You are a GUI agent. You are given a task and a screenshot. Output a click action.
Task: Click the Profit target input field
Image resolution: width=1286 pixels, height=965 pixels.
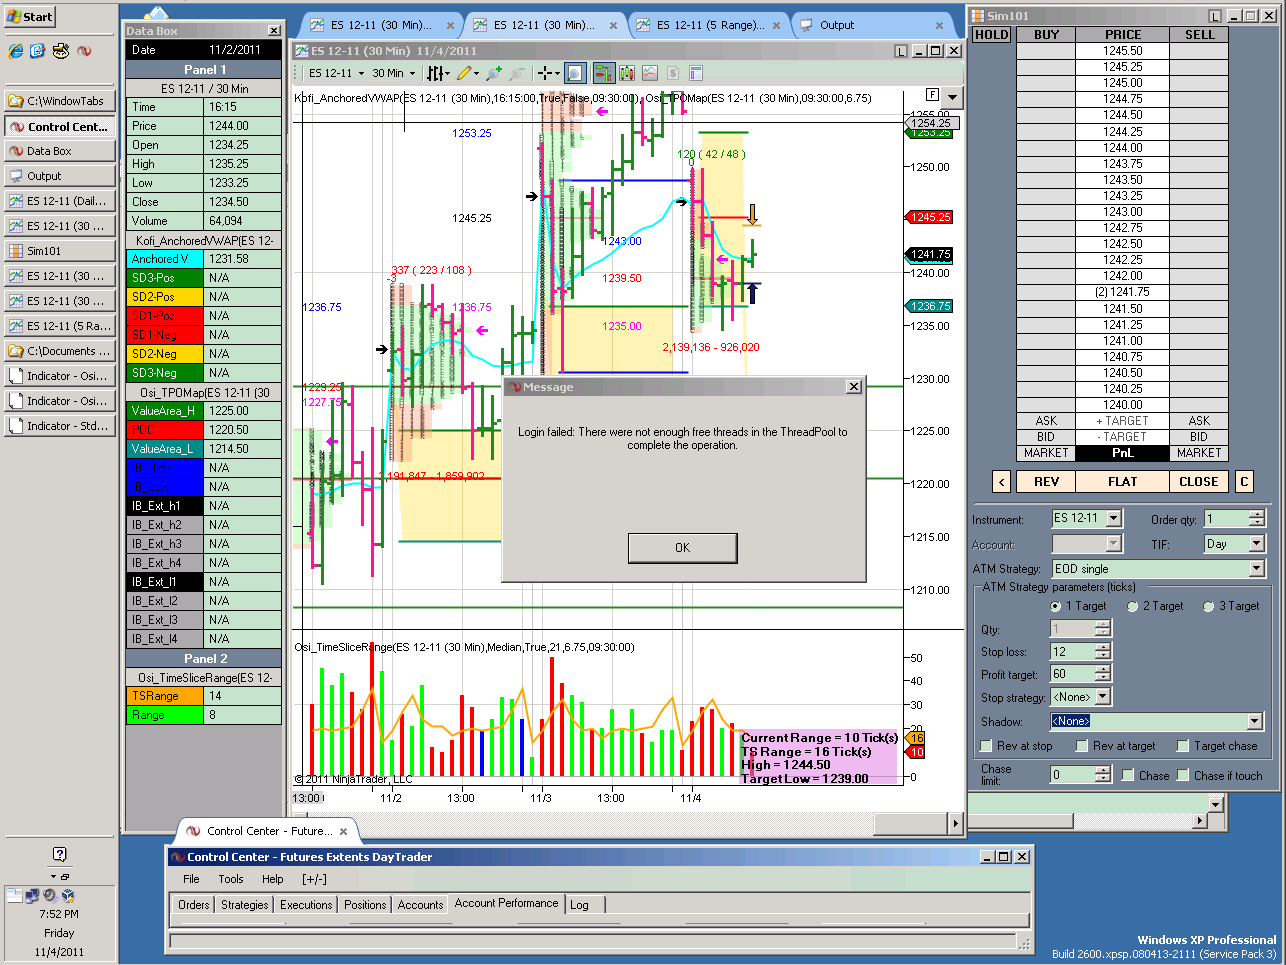point(1072,674)
